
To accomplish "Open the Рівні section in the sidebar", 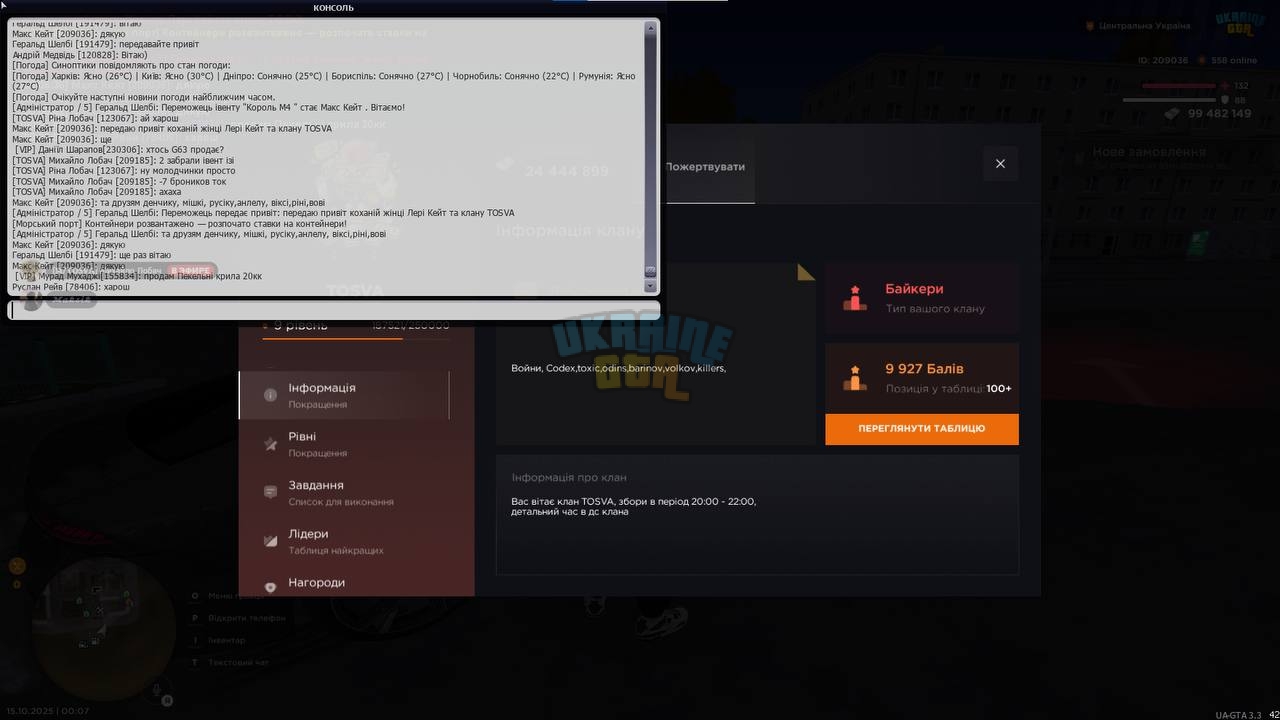I will tap(344, 444).
